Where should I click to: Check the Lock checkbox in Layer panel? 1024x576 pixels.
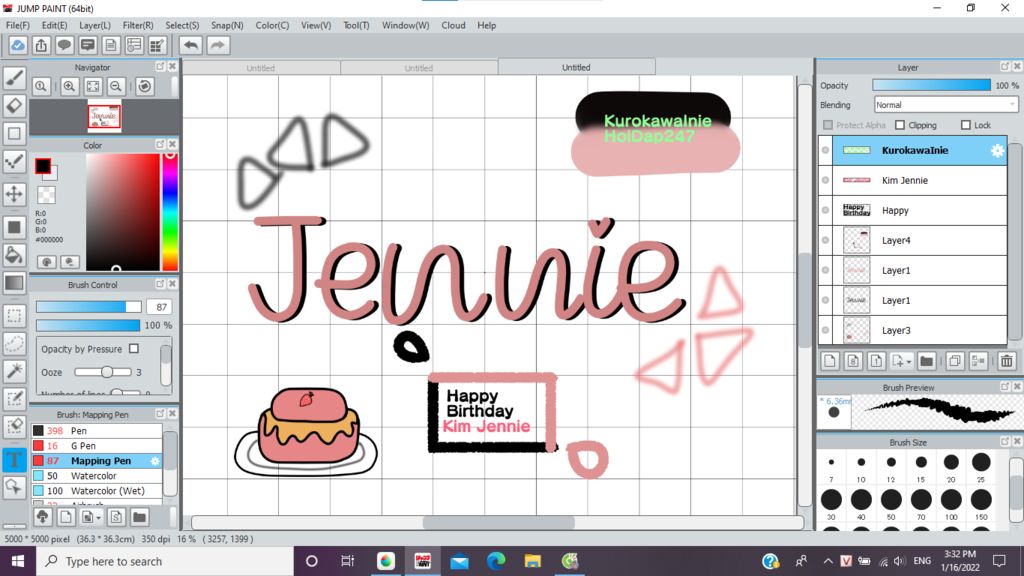pyautogui.click(x=966, y=125)
